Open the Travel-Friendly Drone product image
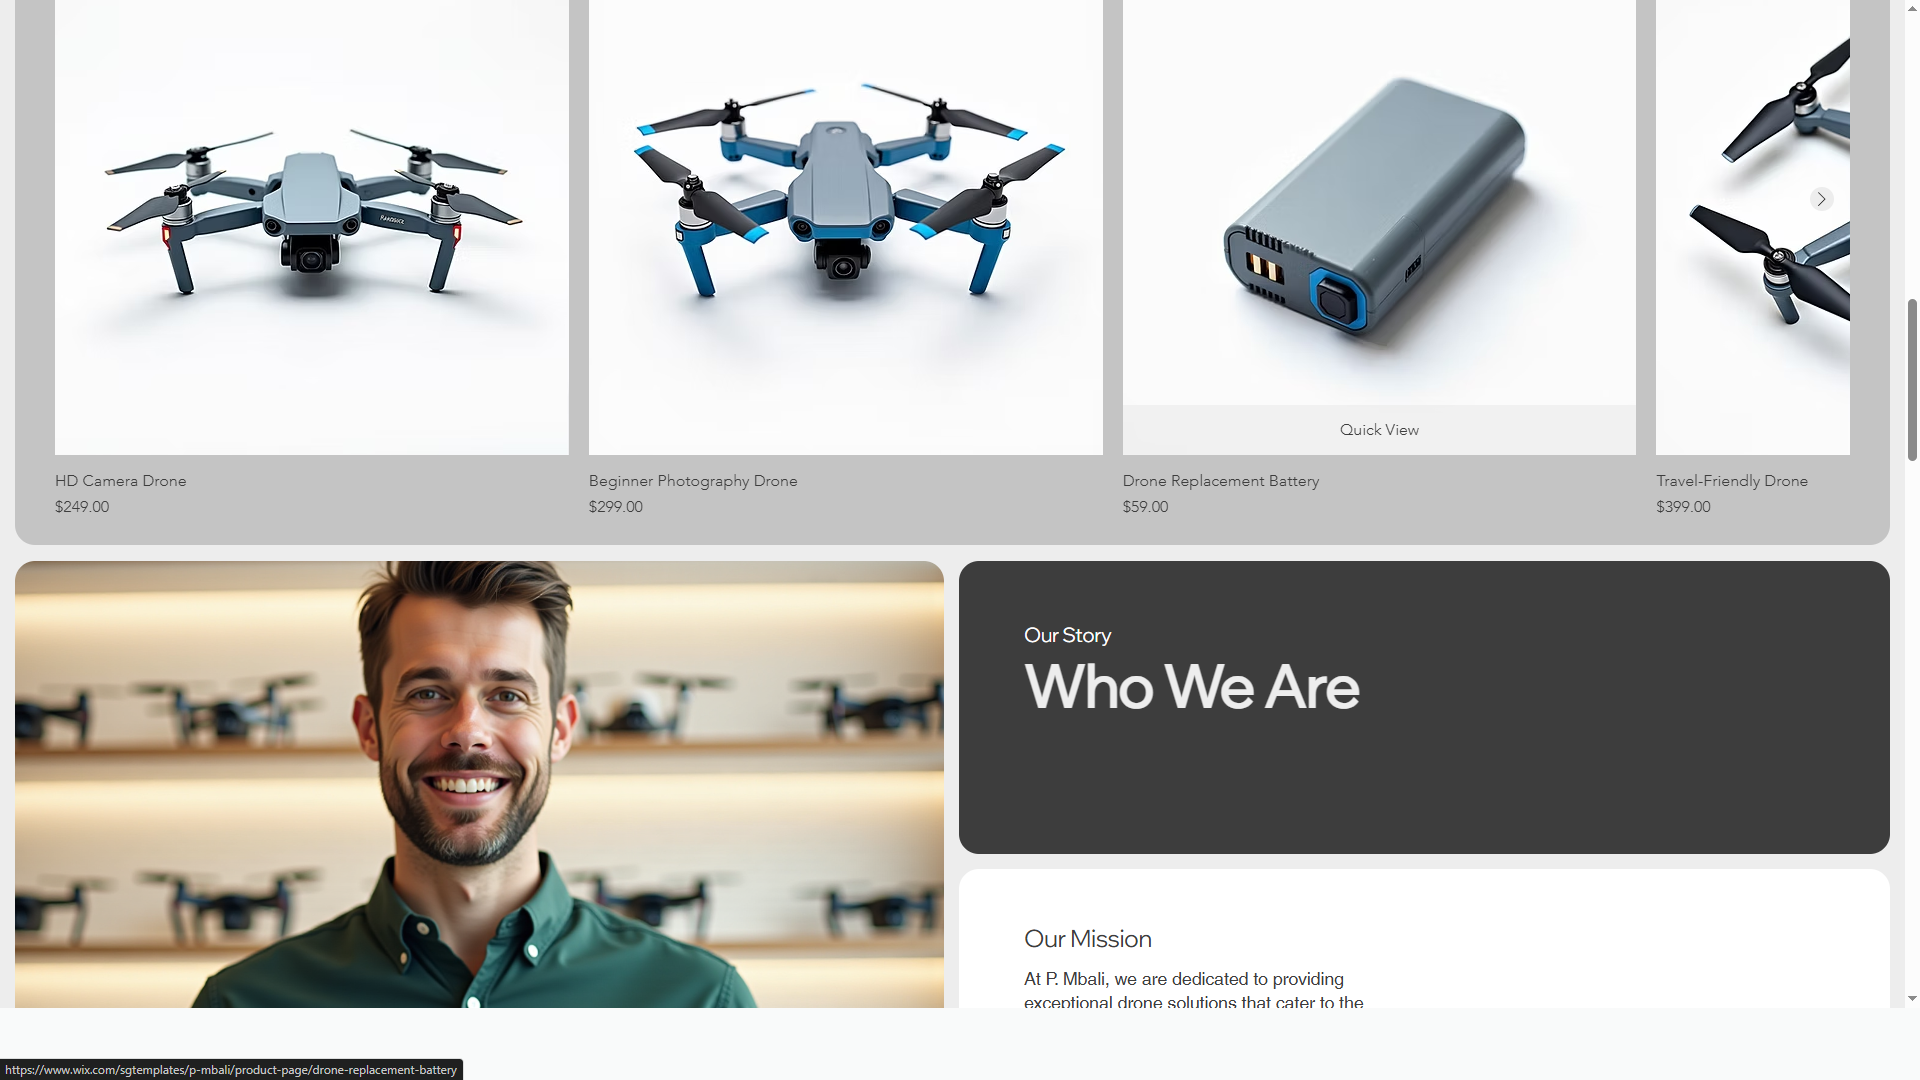The height and width of the screenshot is (1080, 1920). tap(1753, 227)
